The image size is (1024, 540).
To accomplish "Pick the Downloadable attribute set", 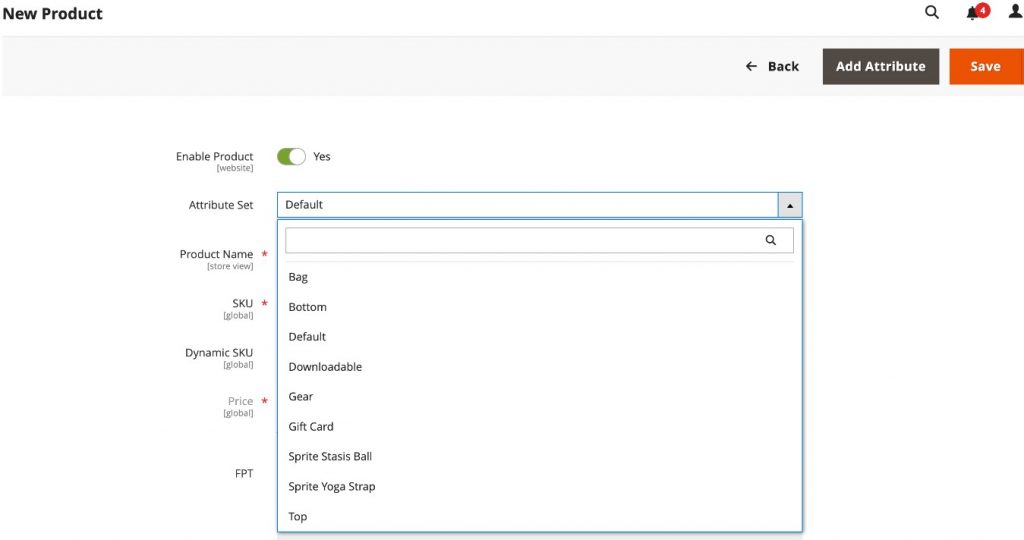I will [325, 367].
